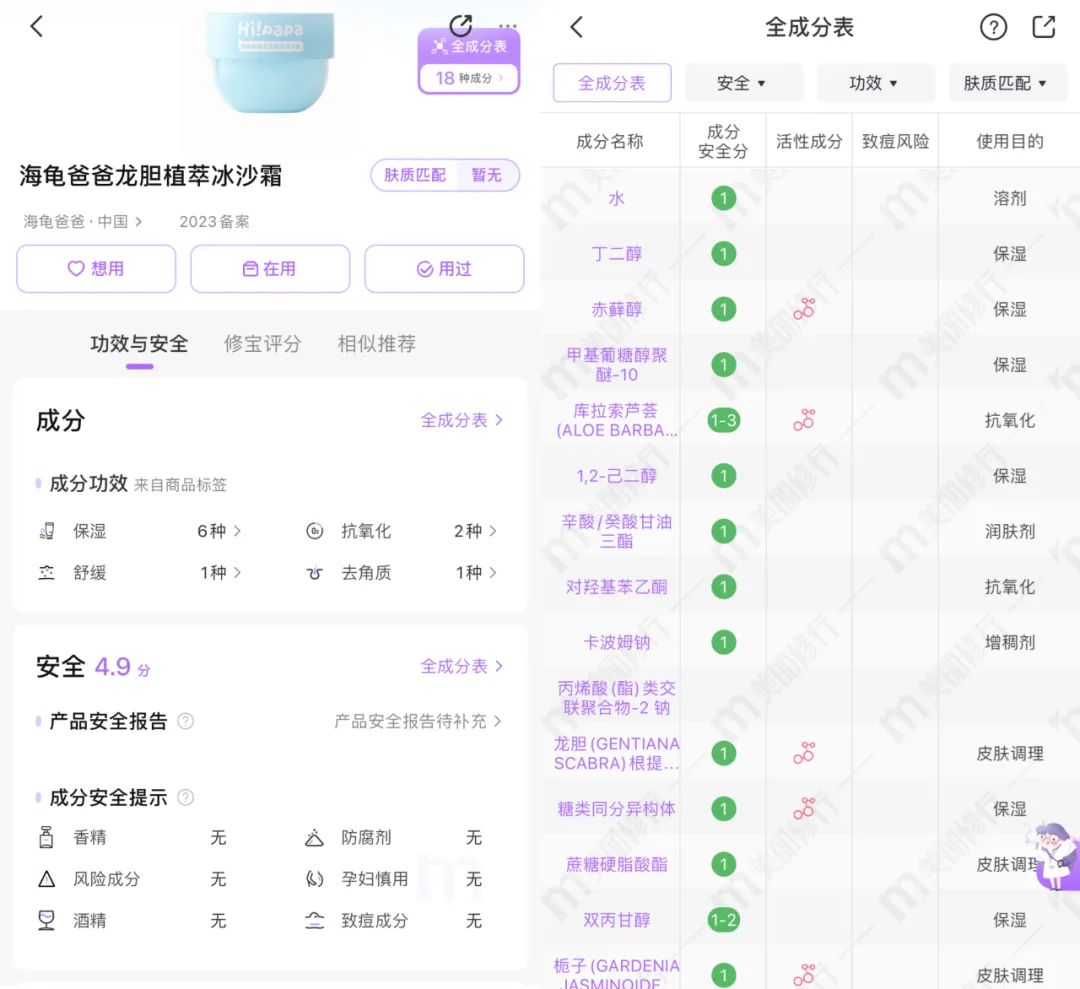Switch to the 修宝评分 tab
The width and height of the screenshot is (1080, 989).
pyautogui.click(x=262, y=344)
